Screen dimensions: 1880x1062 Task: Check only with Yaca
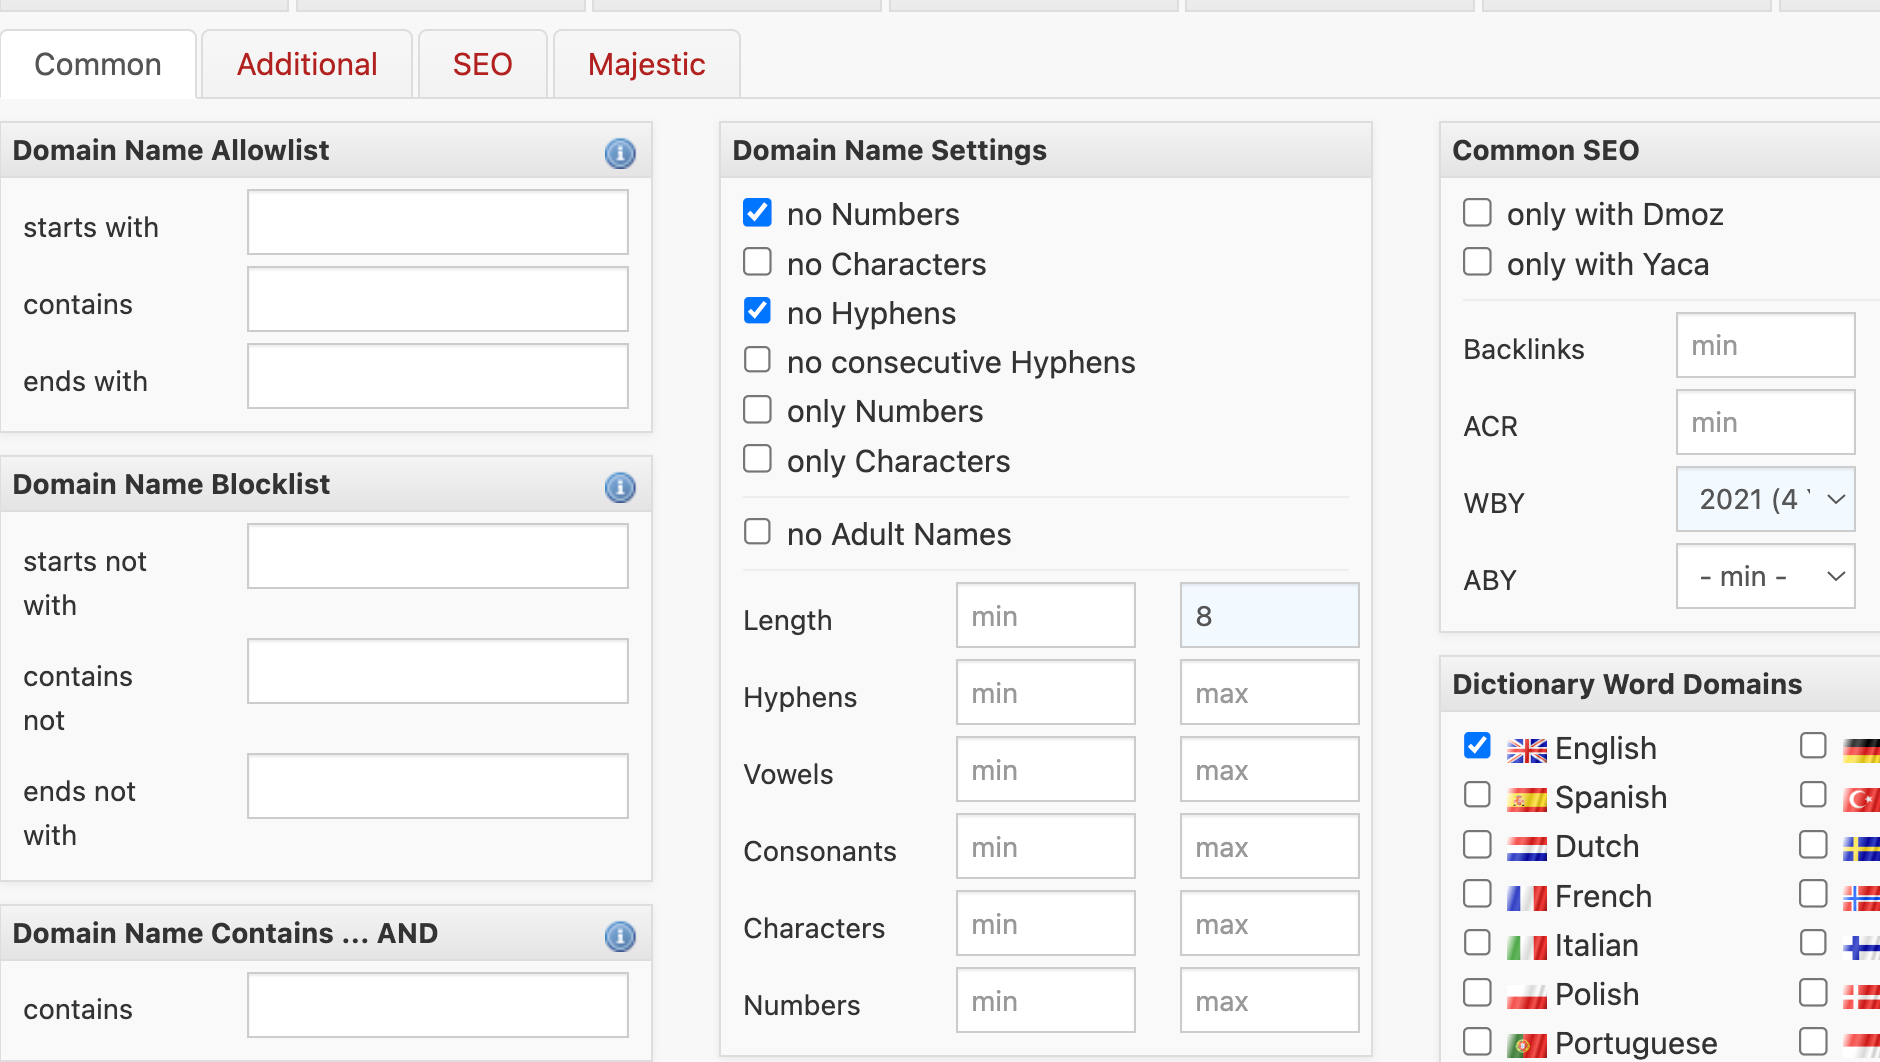click(x=1477, y=262)
